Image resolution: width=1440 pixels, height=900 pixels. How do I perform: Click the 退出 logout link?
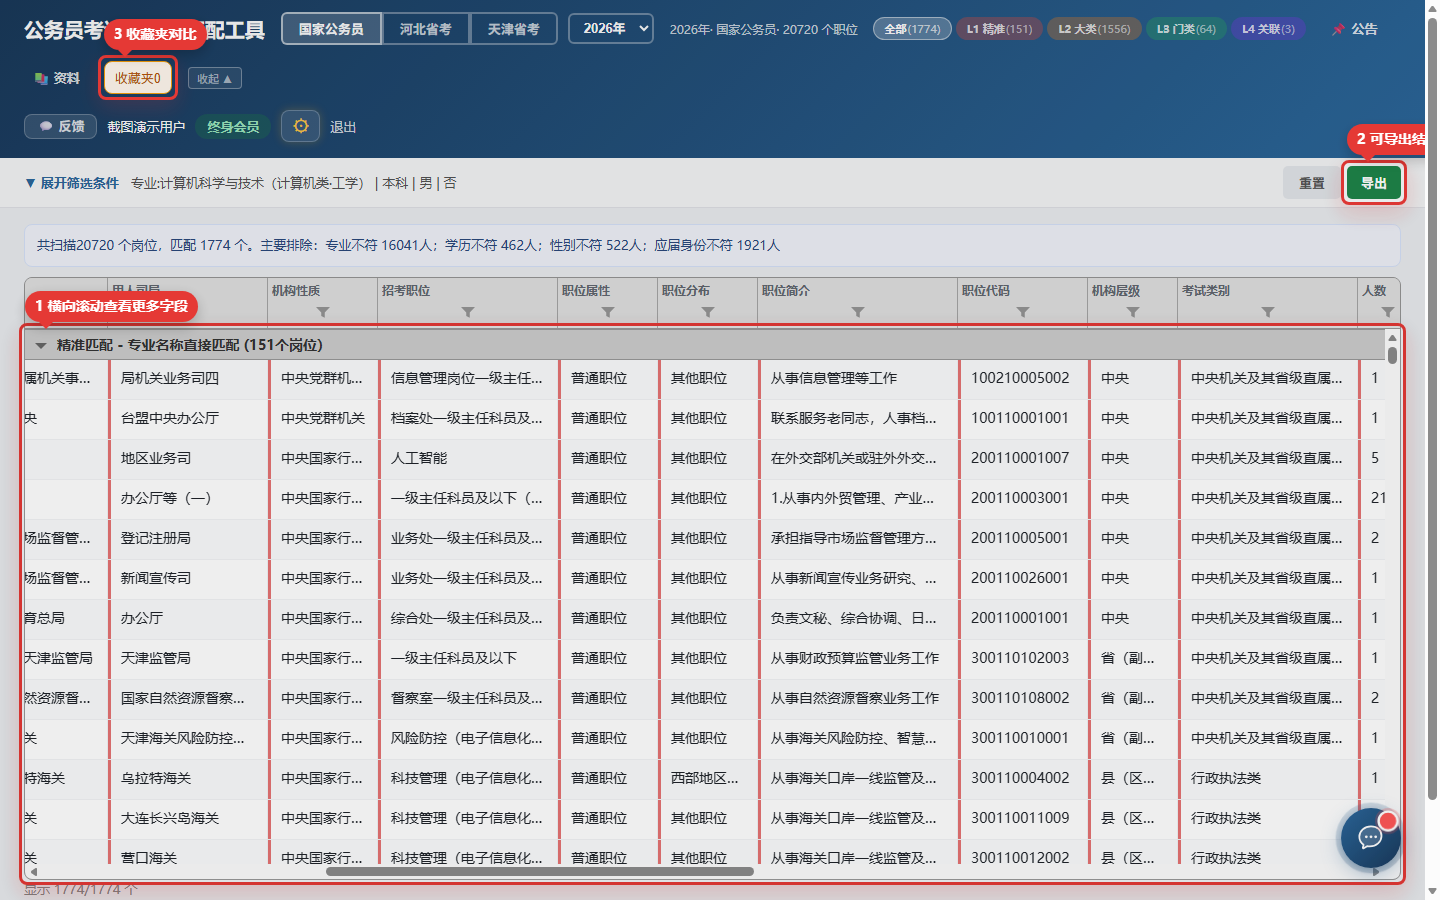pos(343,127)
